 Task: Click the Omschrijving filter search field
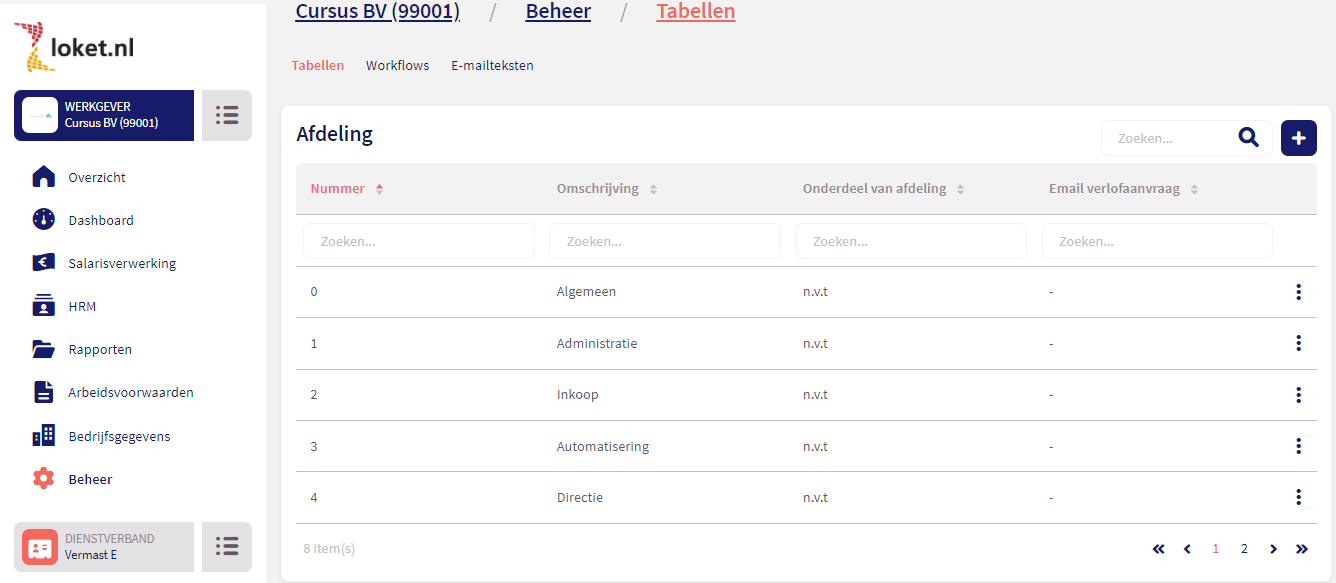[664, 241]
